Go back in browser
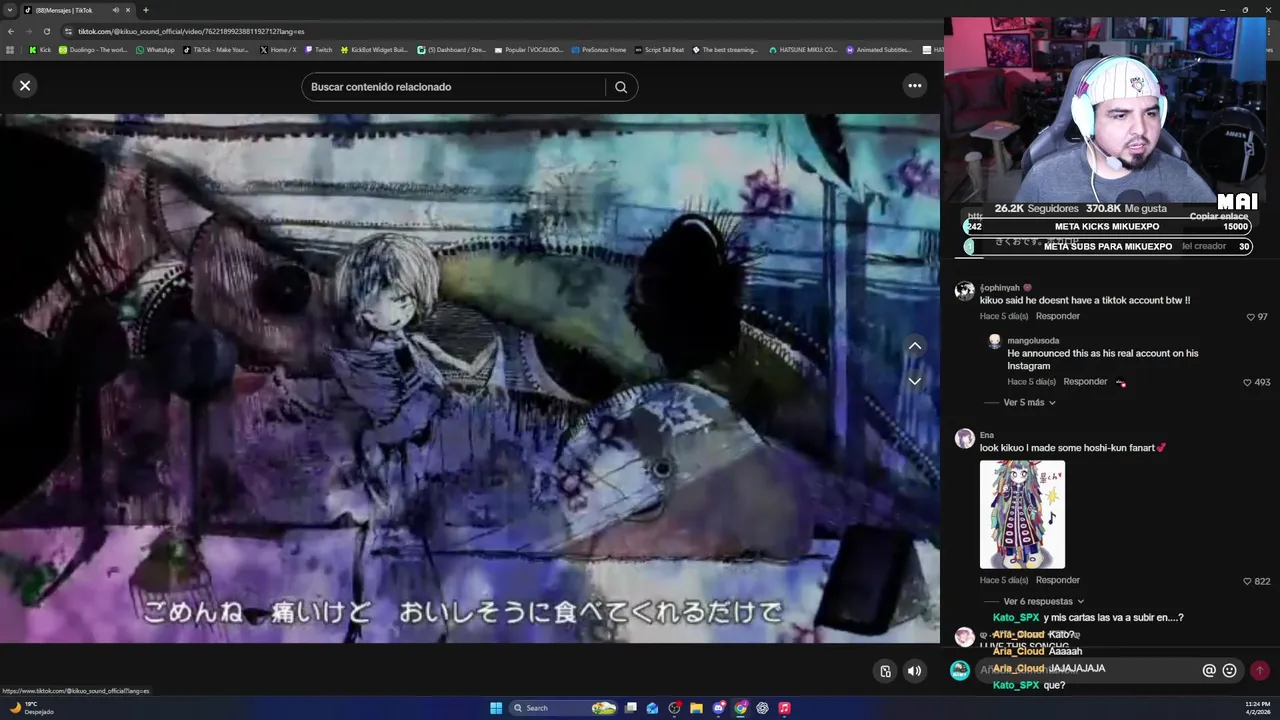This screenshot has height=720, width=1280. pos(10,31)
